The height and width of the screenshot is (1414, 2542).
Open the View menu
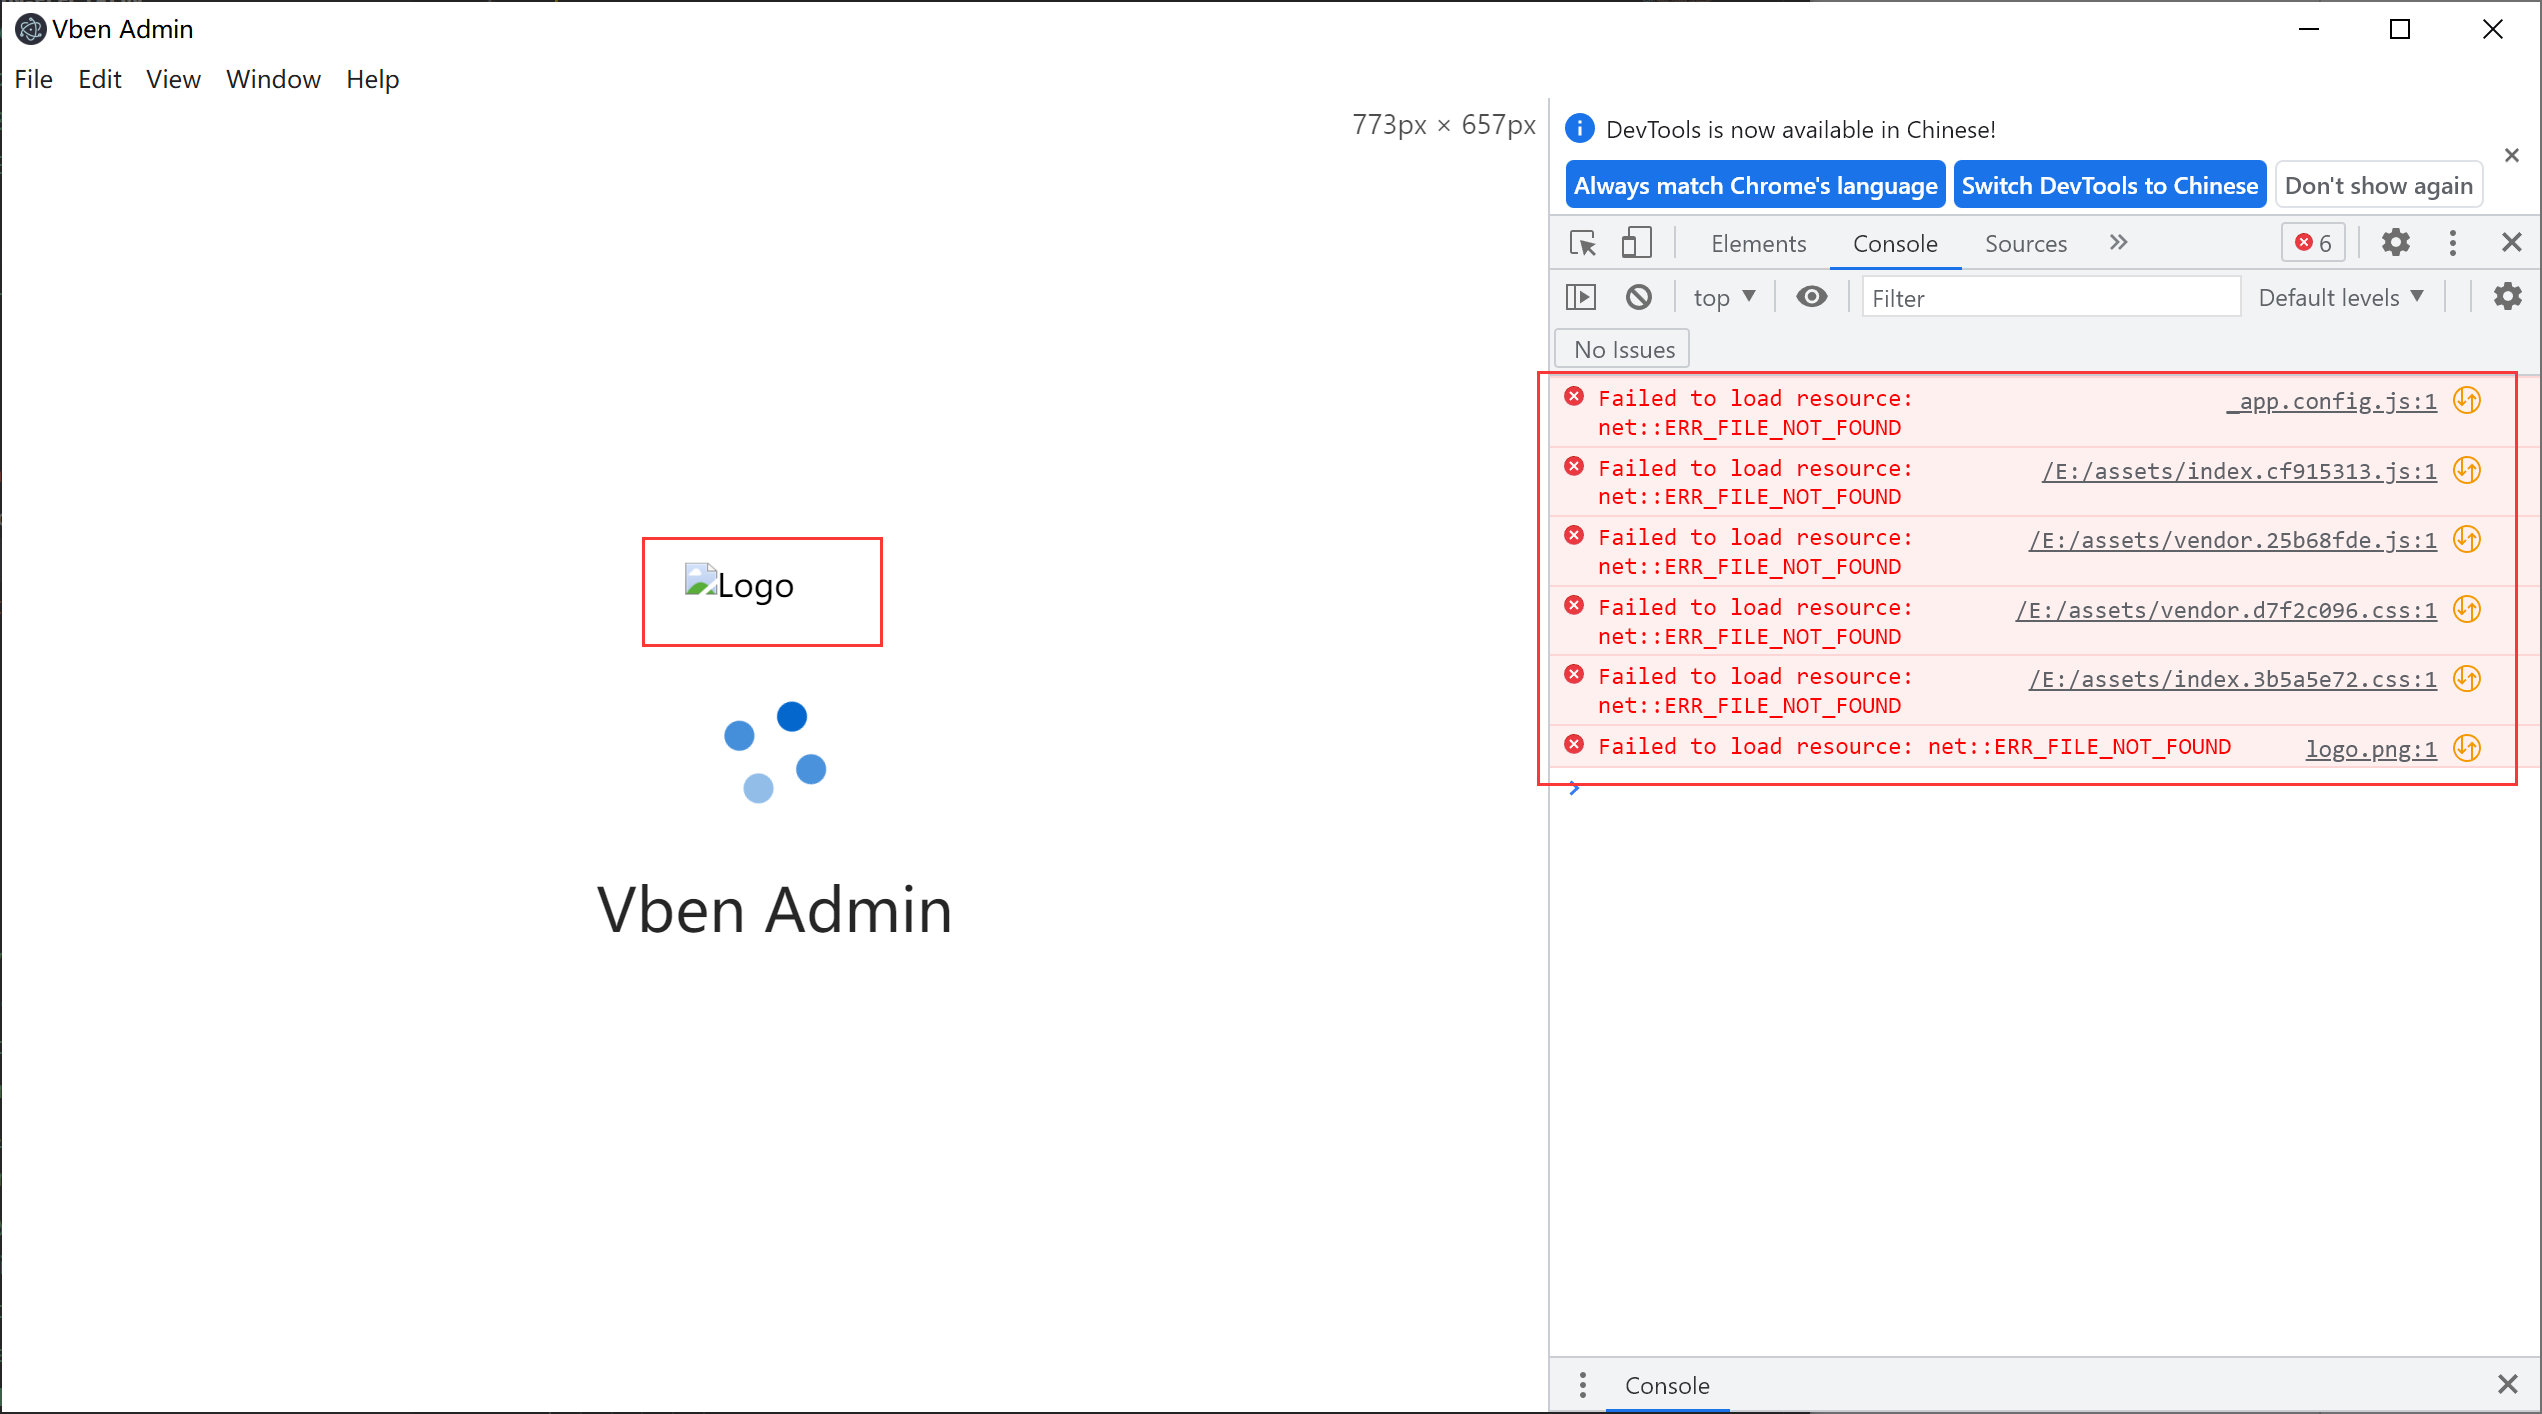173,79
